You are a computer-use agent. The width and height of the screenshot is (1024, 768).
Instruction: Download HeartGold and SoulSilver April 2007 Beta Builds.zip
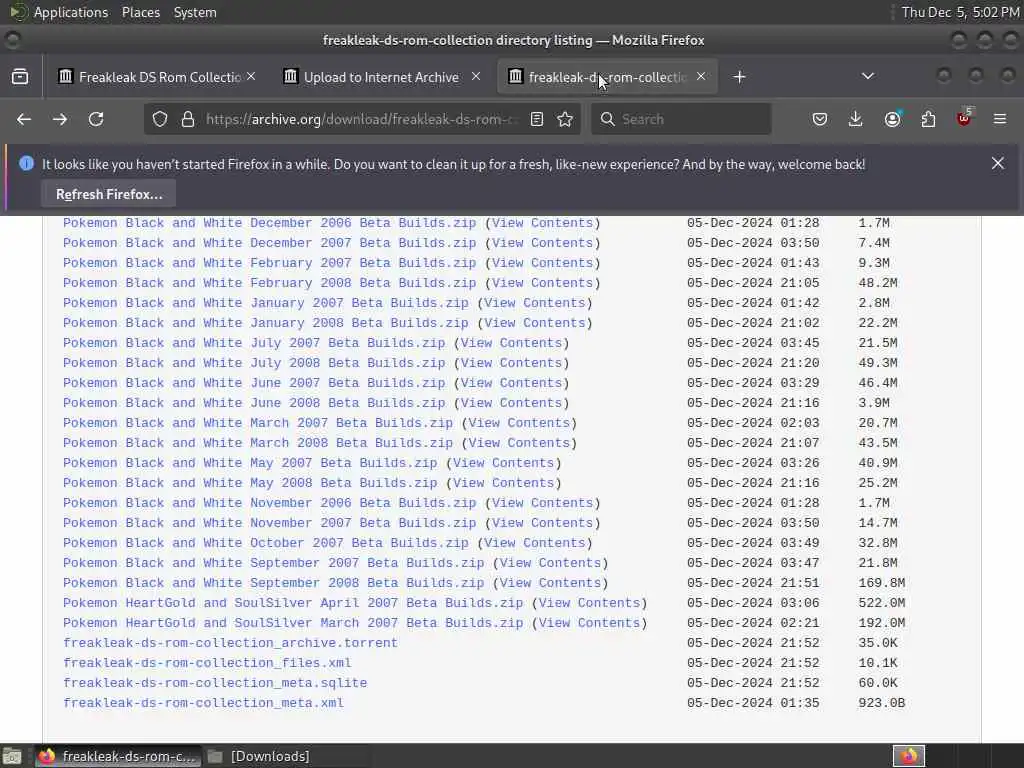click(x=293, y=603)
